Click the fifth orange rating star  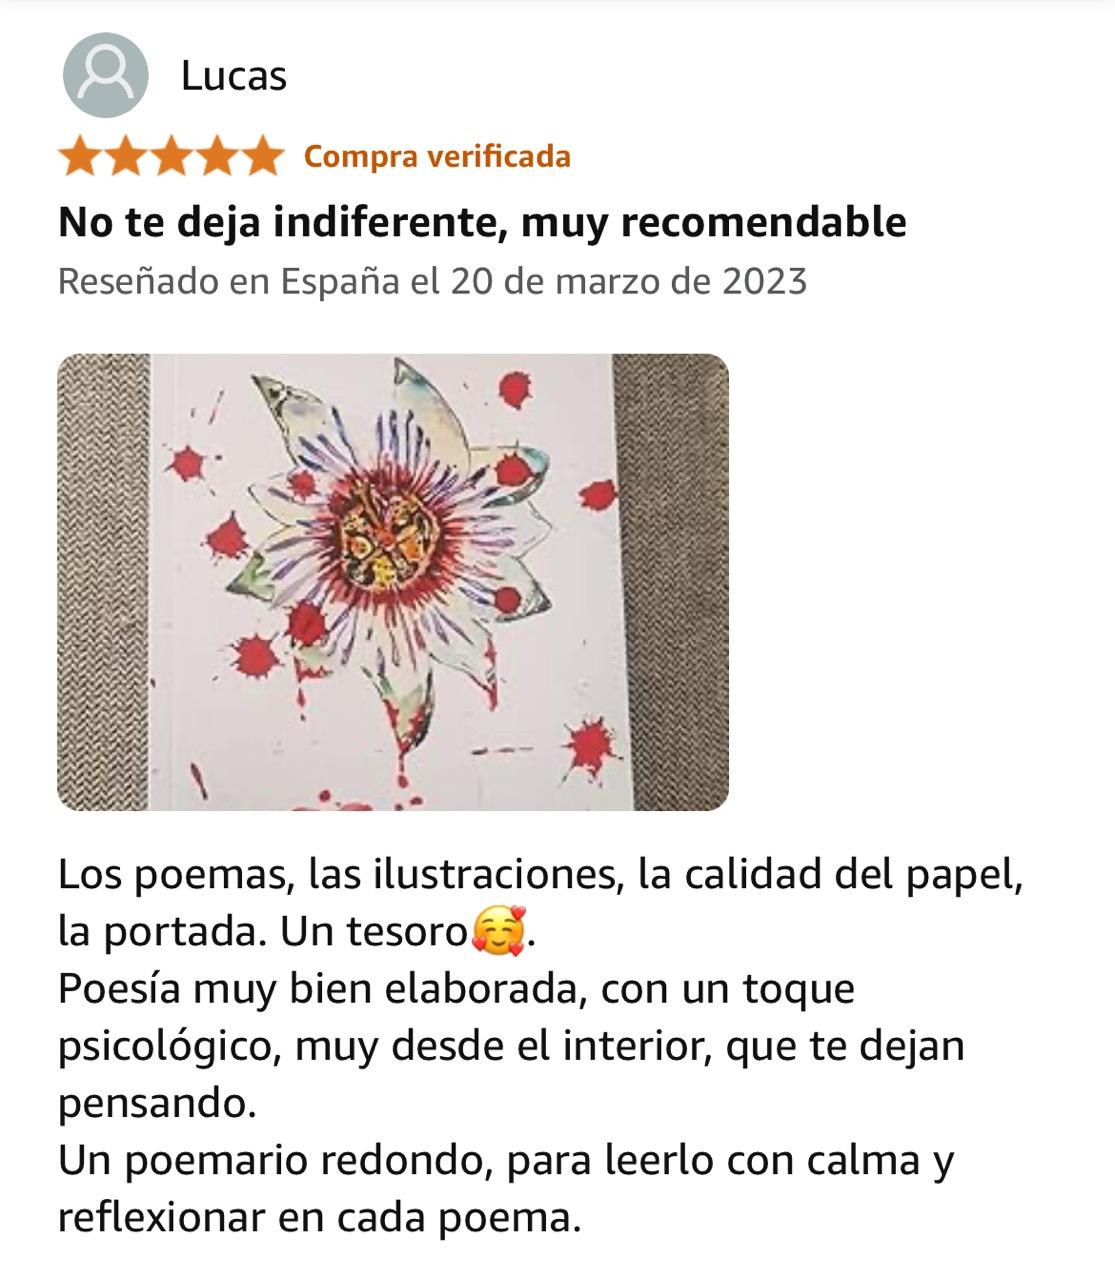point(263,157)
